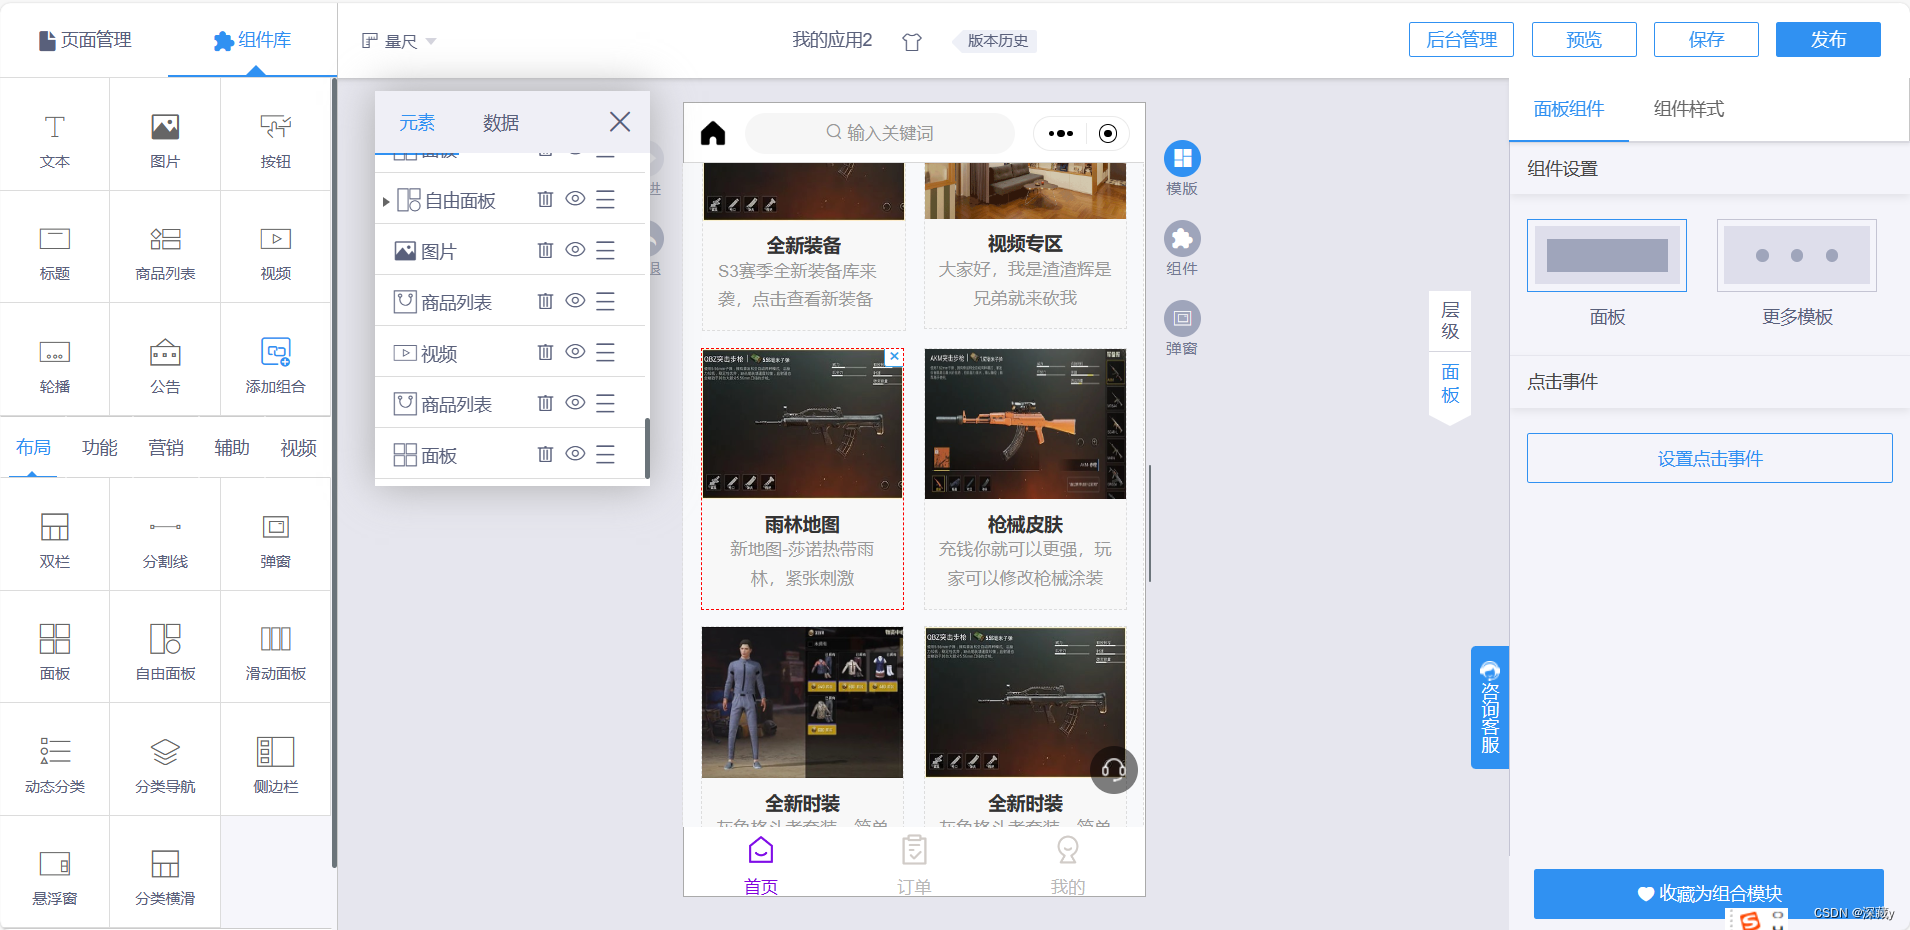
Task: Switch to 页面管理 tab
Action: pyautogui.click(x=85, y=40)
